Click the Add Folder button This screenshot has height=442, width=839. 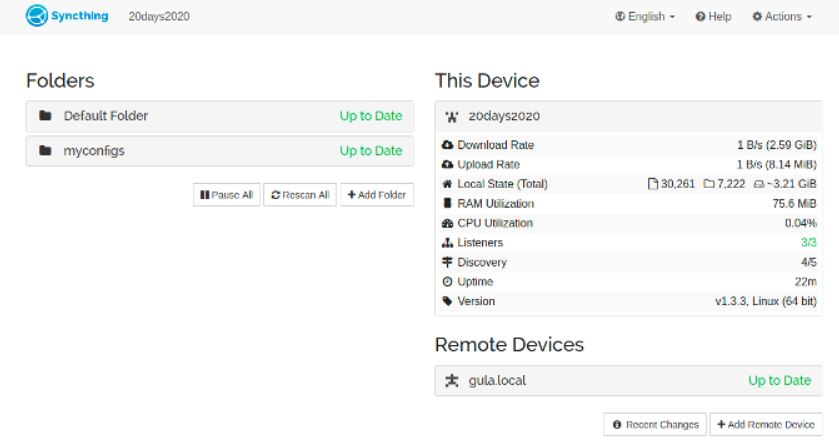point(377,195)
